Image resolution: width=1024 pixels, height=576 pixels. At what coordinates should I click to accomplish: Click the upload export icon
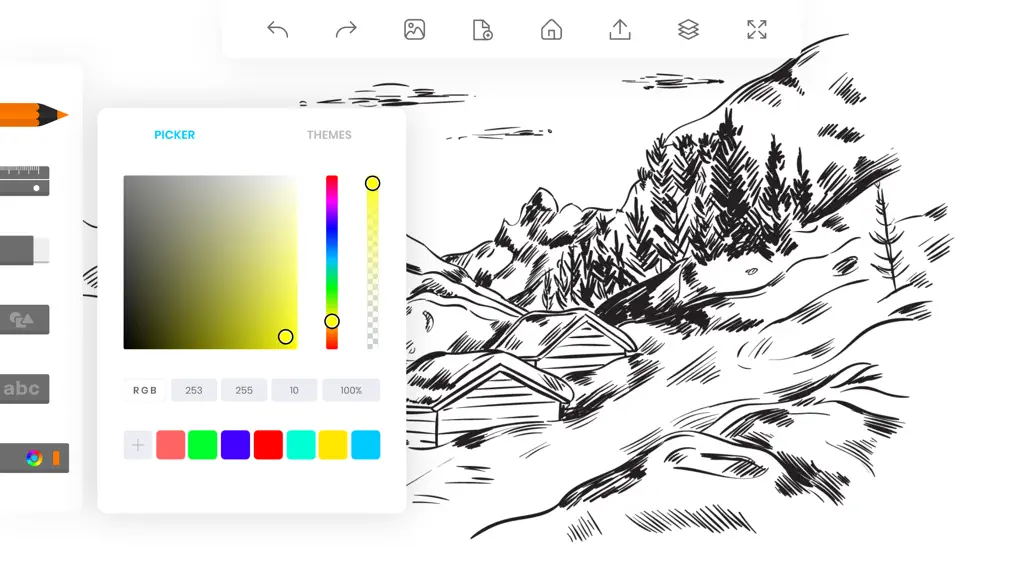coord(620,29)
